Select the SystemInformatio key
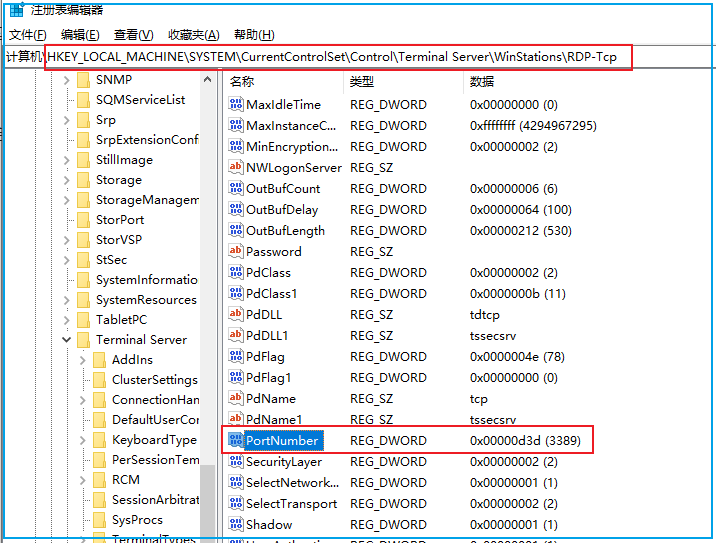The height and width of the screenshot is (543, 716). tap(147, 280)
